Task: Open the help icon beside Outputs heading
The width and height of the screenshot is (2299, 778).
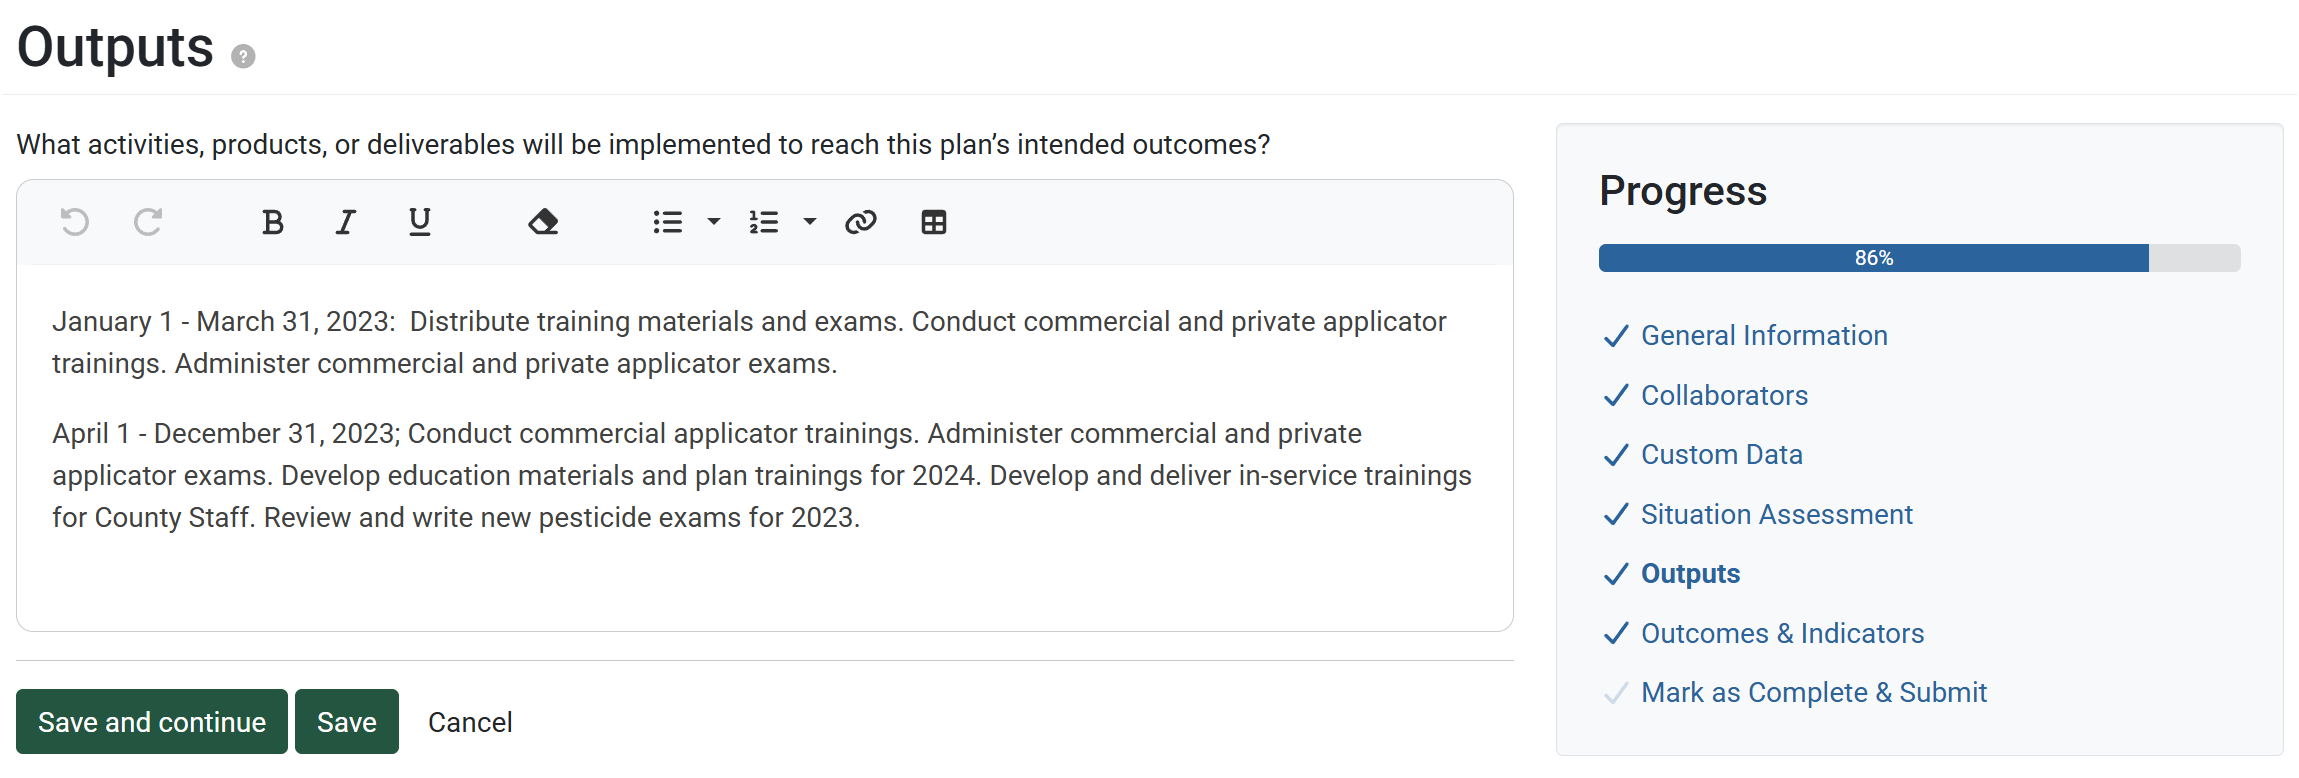Action: 243,56
